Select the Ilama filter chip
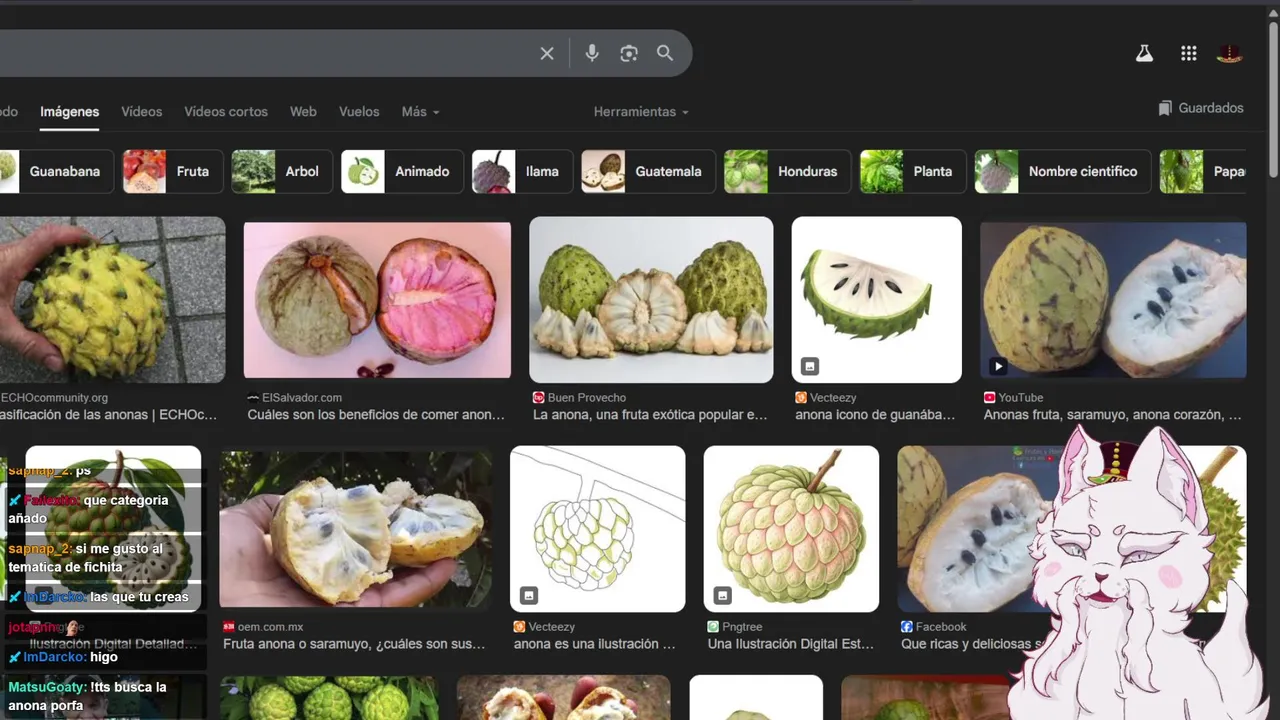 (x=522, y=171)
